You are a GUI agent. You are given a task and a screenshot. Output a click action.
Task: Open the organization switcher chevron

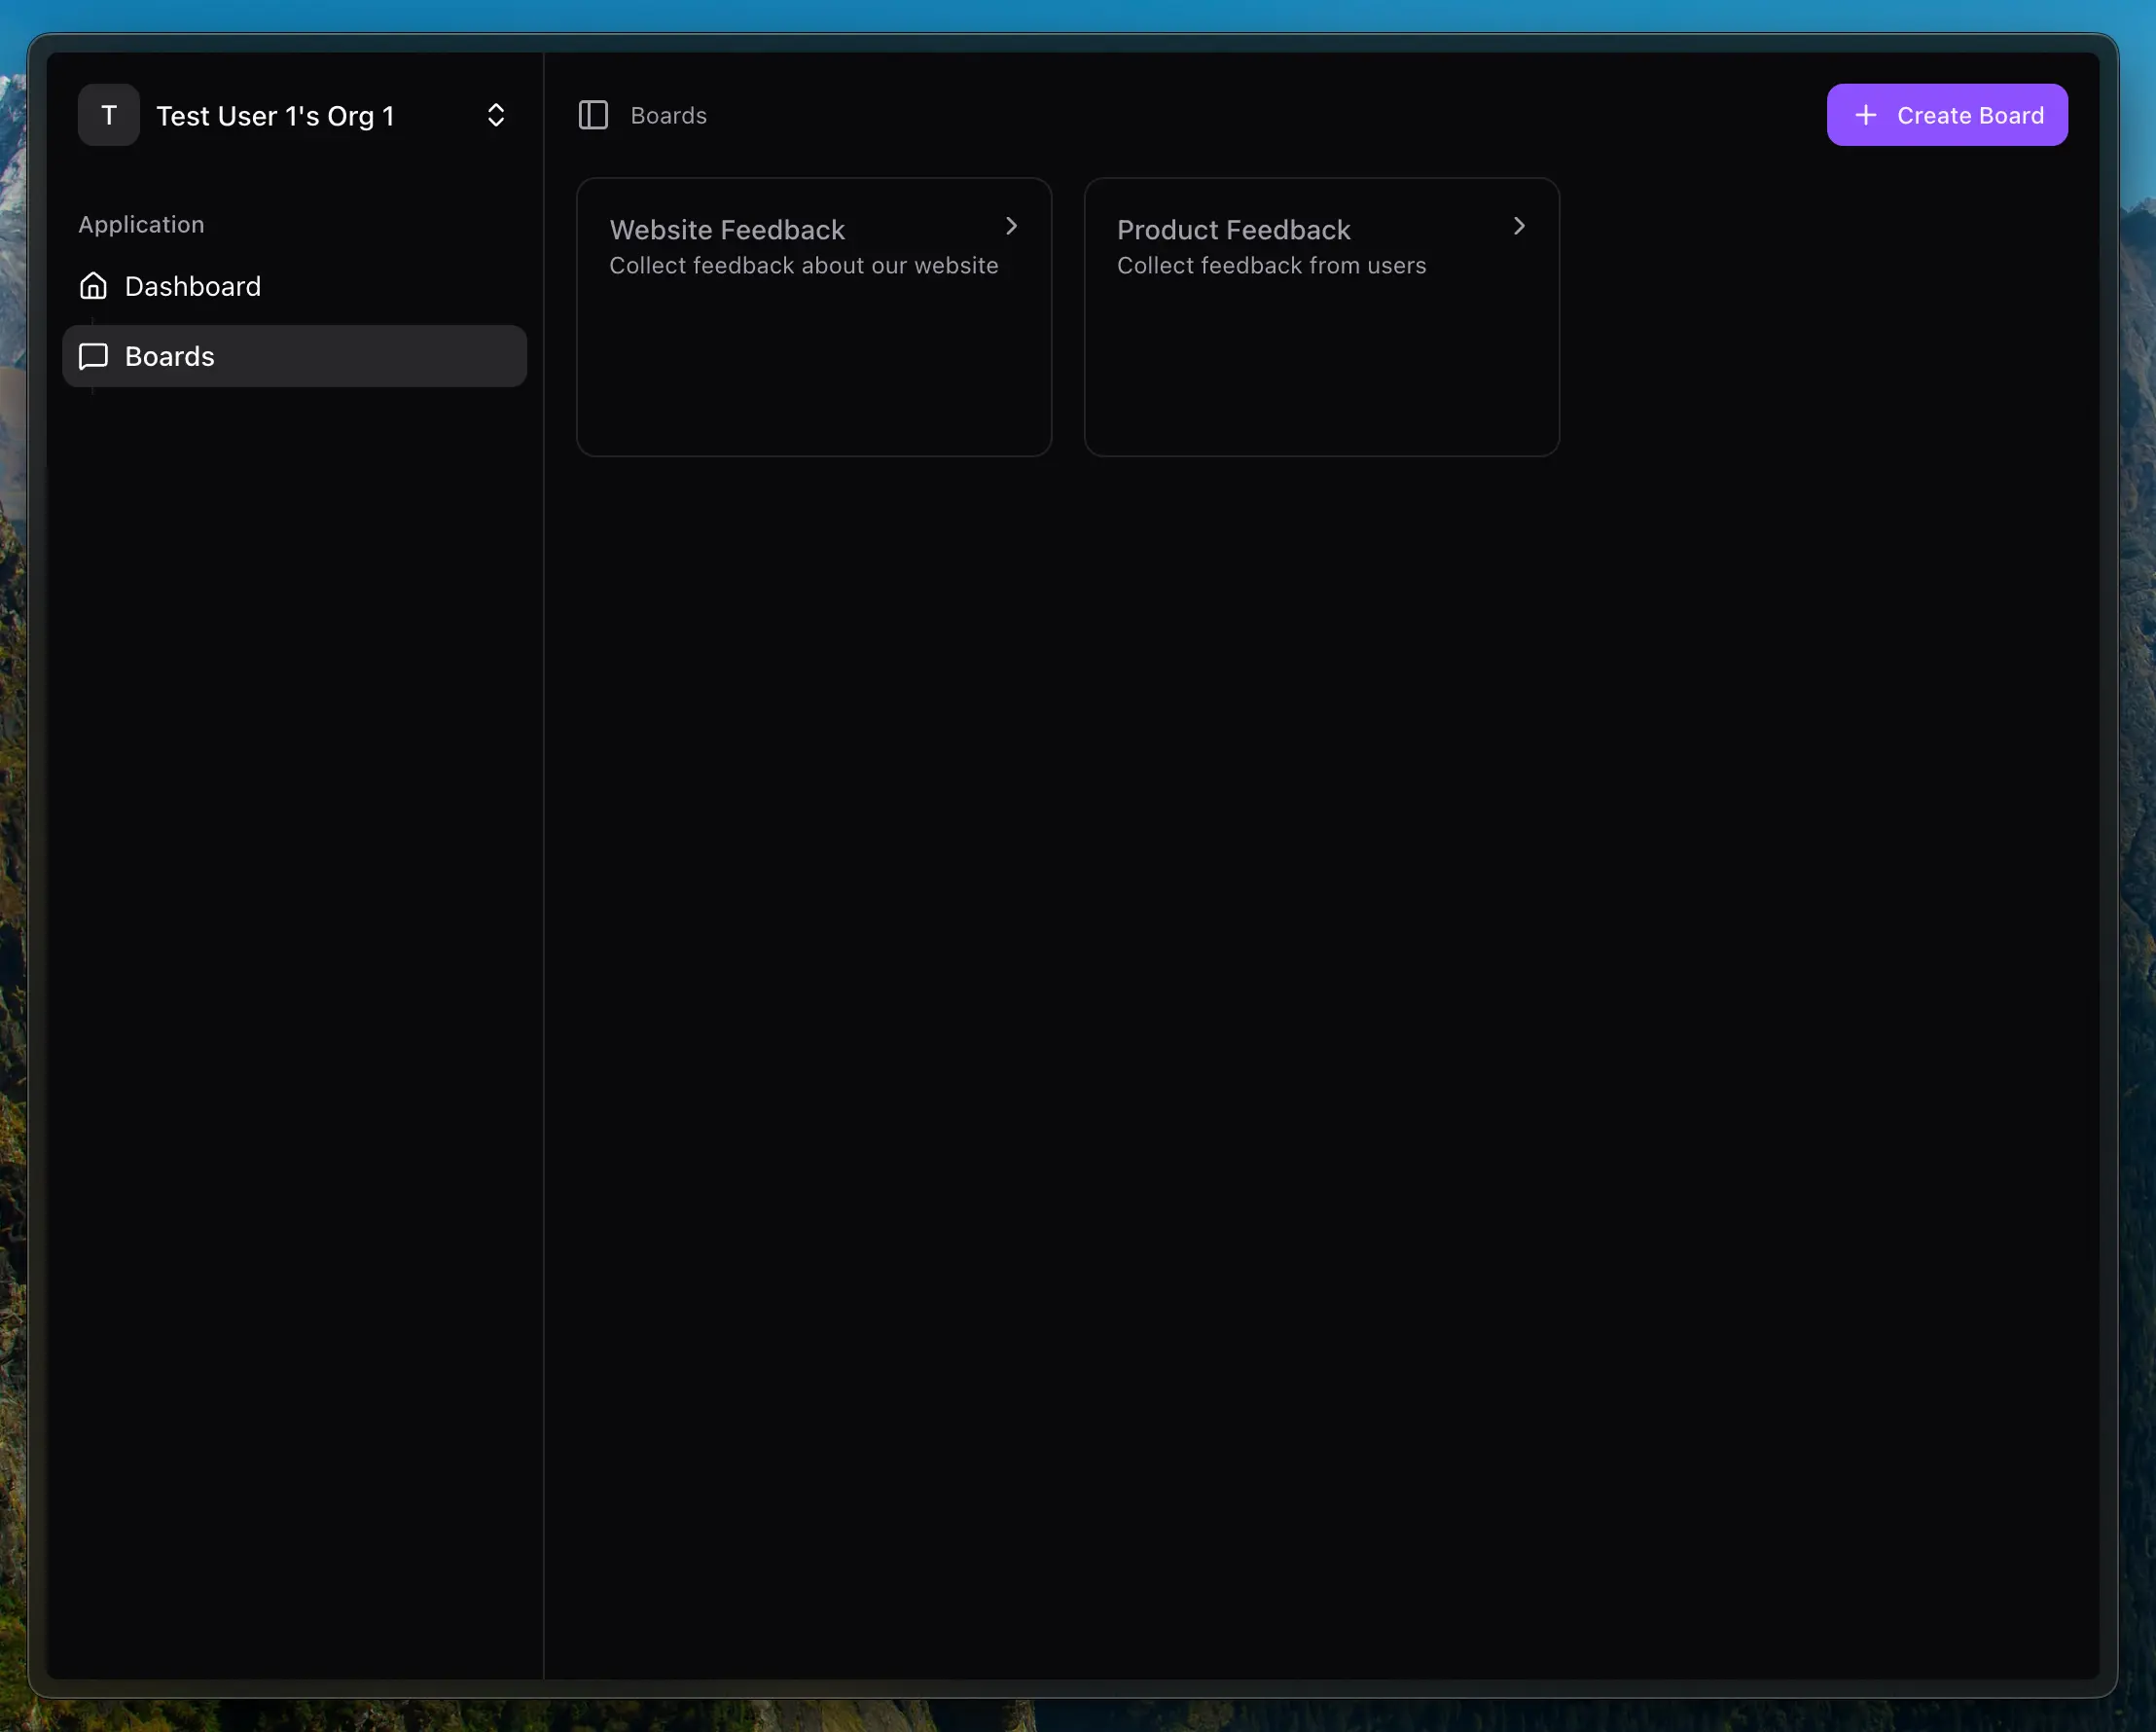click(x=496, y=114)
